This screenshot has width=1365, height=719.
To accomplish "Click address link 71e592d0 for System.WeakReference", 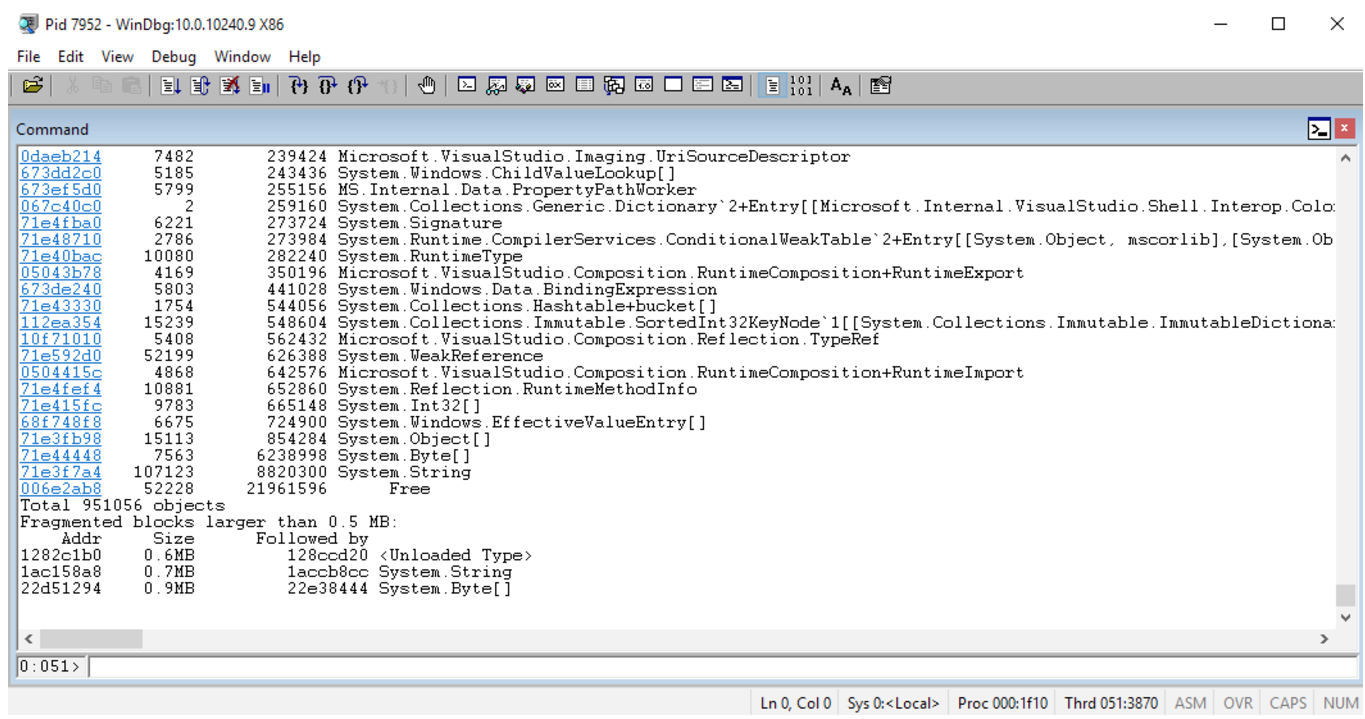I will pyautogui.click(x=61, y=356).
